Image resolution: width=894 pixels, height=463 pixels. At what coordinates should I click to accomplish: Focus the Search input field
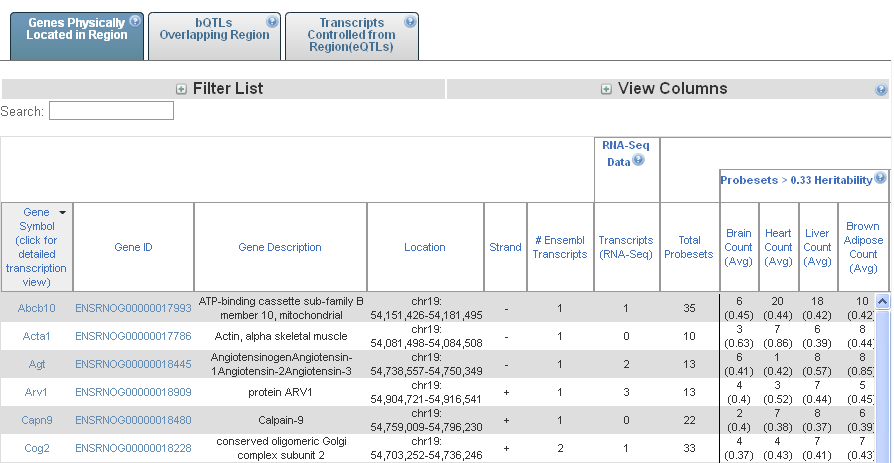[x=111, y=111]
